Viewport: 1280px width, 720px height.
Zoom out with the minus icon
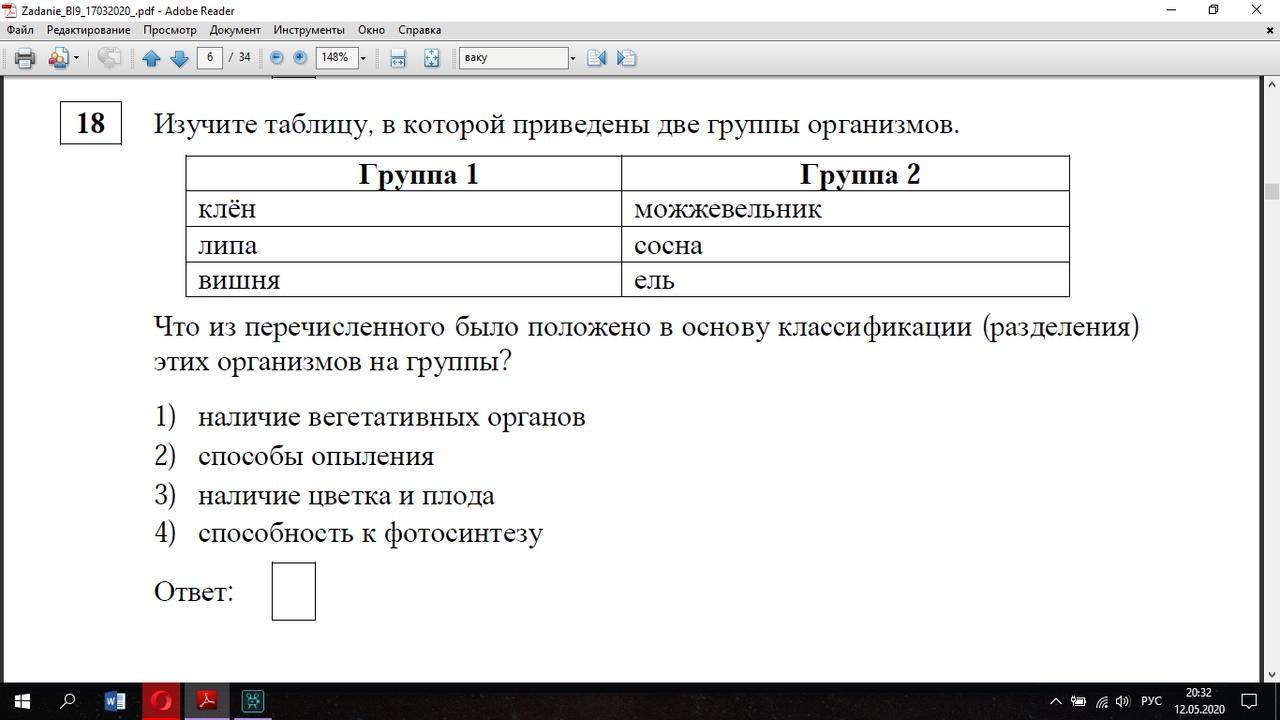277,58
